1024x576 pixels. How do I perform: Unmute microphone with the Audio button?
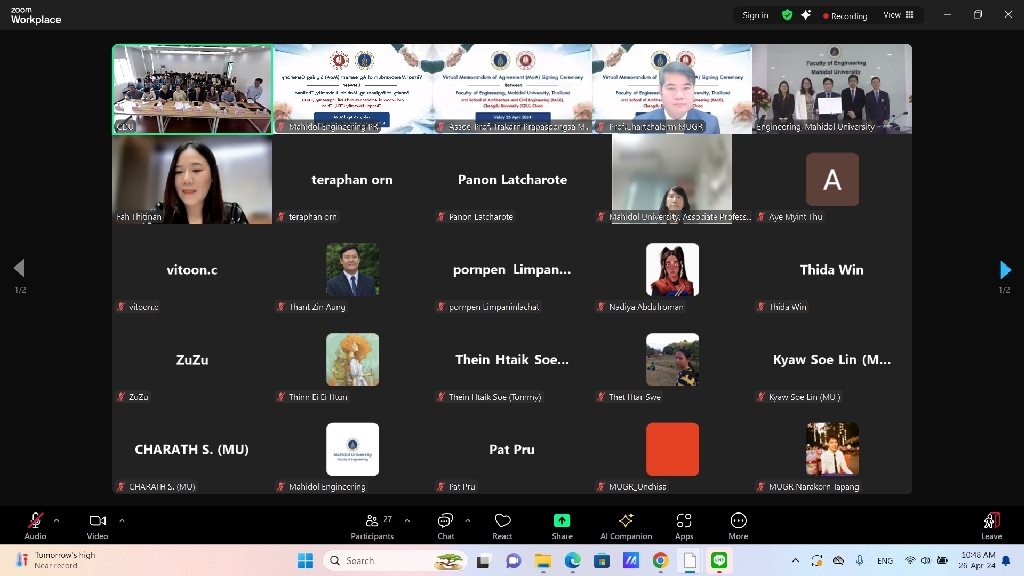[x=35, y=524]
